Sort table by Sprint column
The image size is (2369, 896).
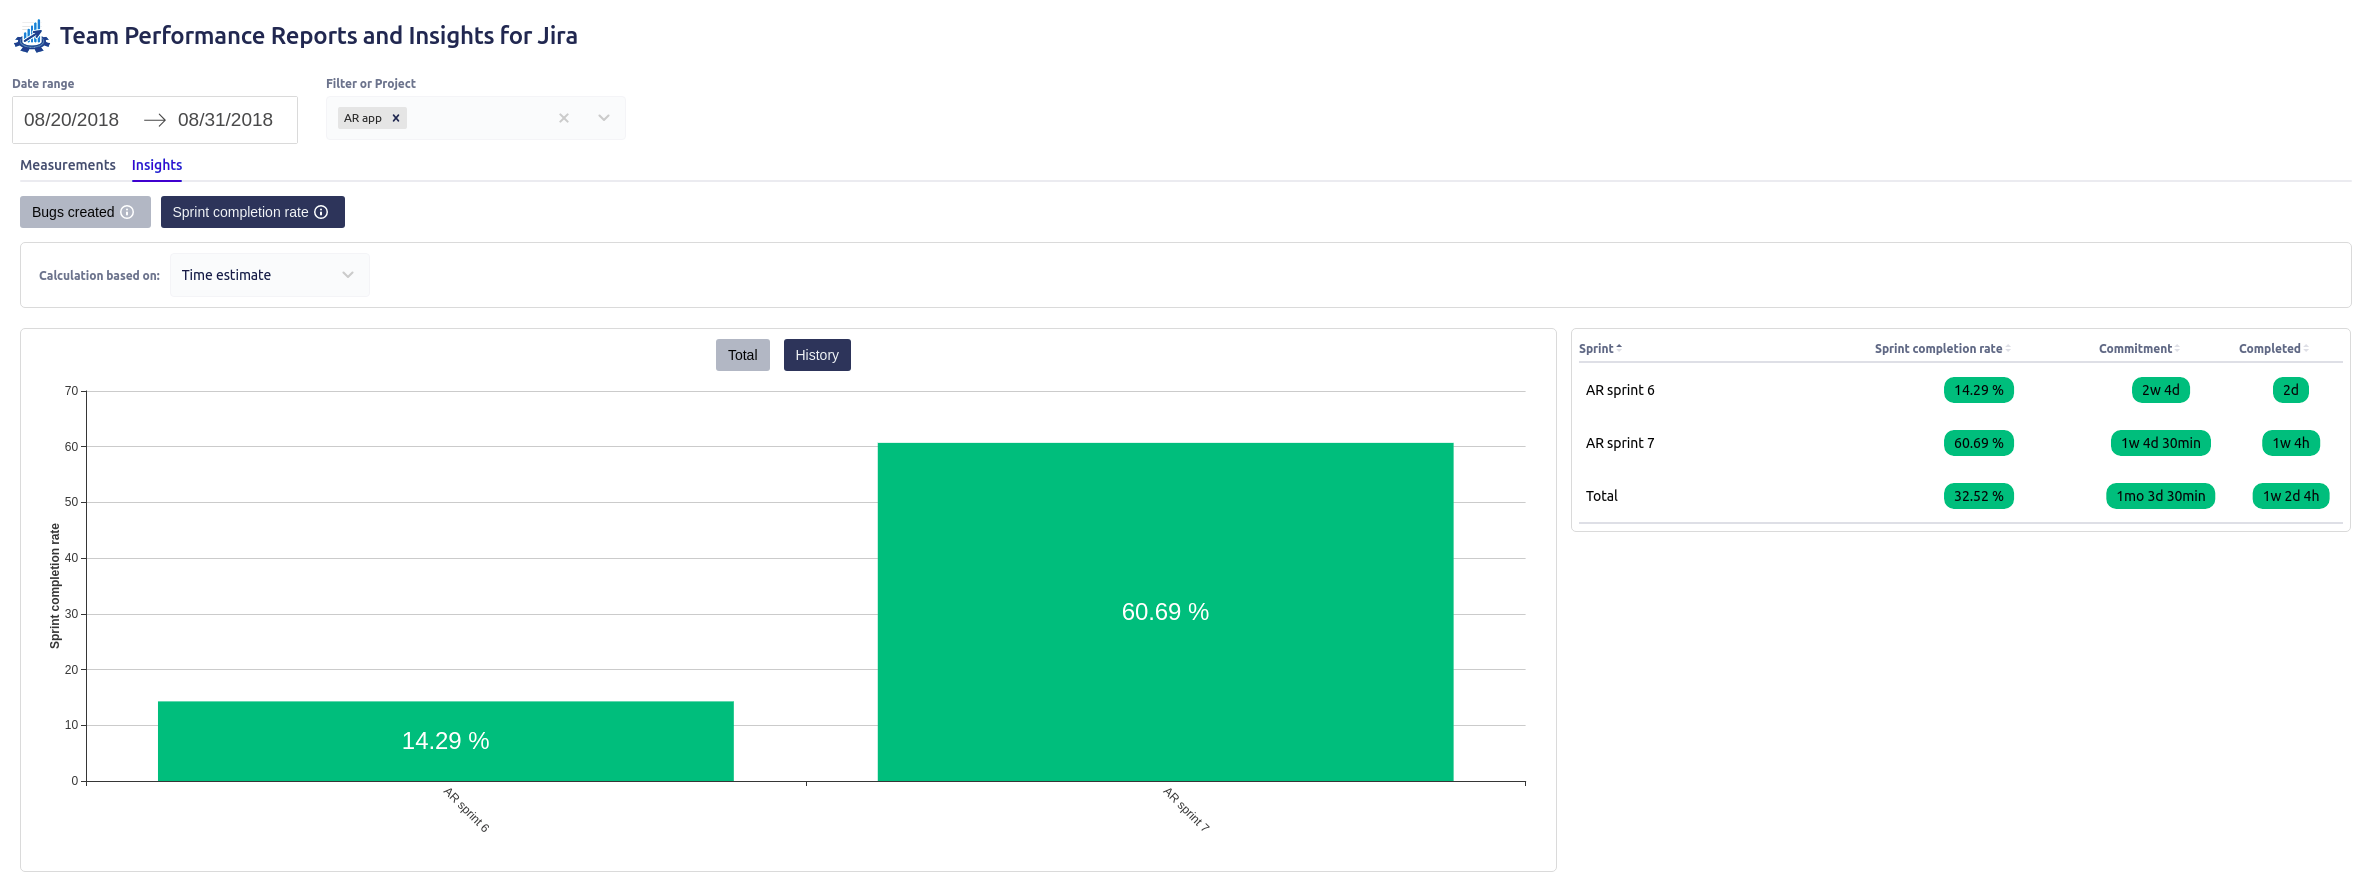point(1600,349)
